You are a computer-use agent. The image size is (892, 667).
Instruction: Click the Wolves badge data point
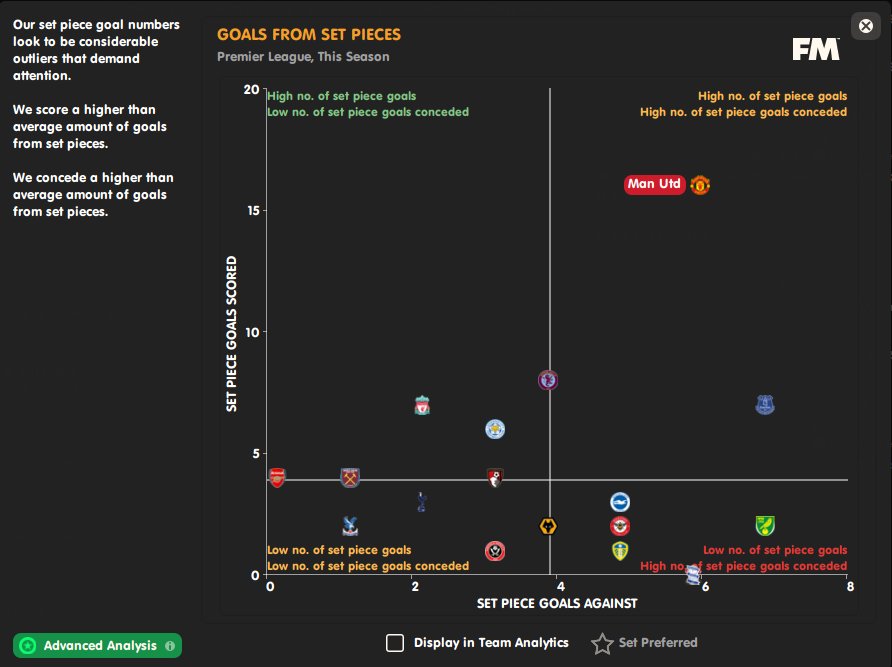pos(547,526)
